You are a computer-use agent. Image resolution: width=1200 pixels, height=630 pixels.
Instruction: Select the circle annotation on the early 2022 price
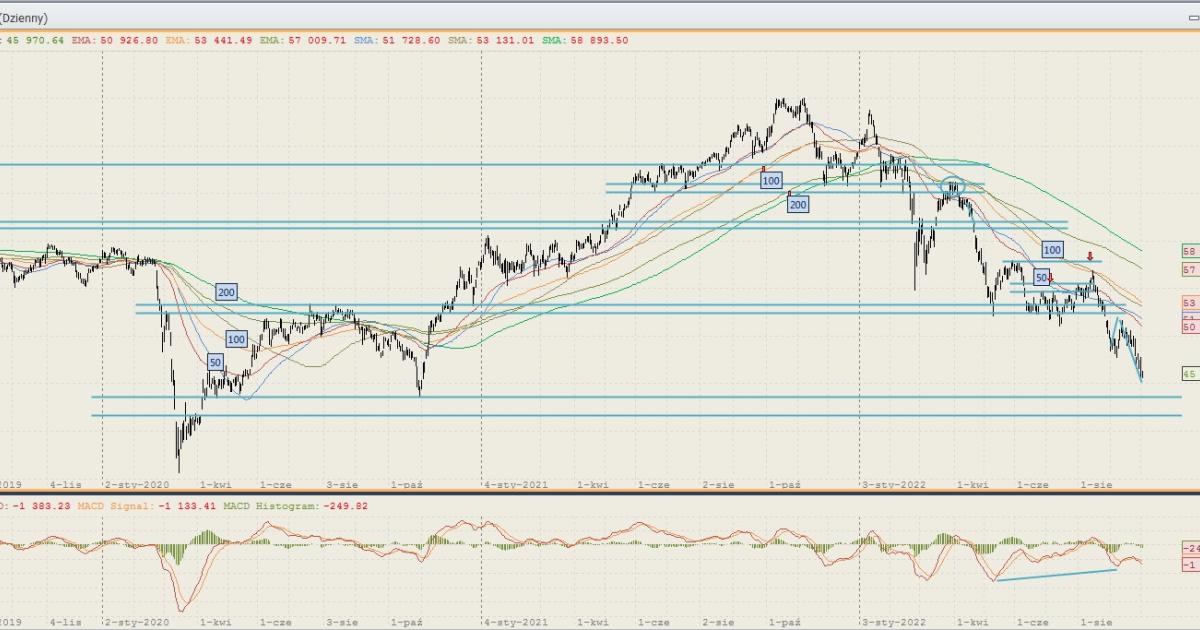[952, 185]
